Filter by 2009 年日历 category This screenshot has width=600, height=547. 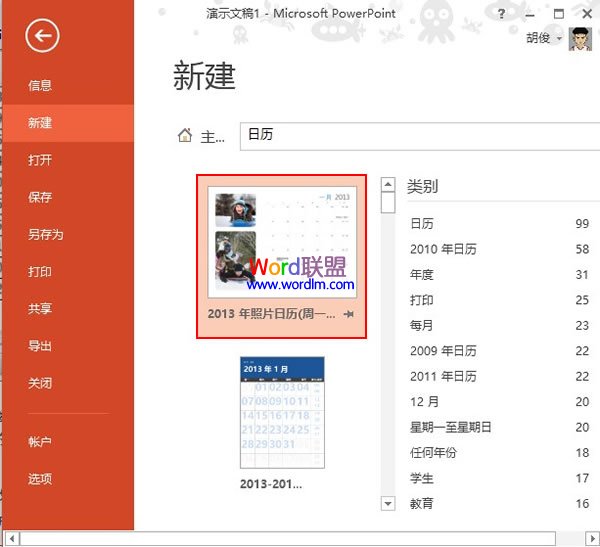pyautogui.click(x=499, y=351)
